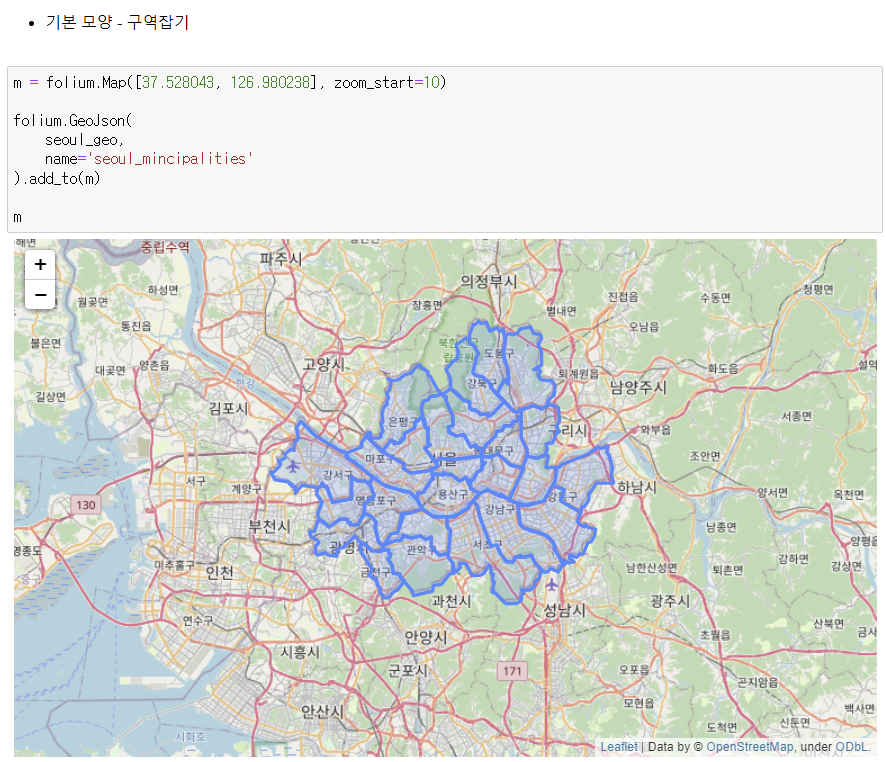Click the seoul_geo, argument line
Viewport: 886px width, 762px height.
pos(84,140)
